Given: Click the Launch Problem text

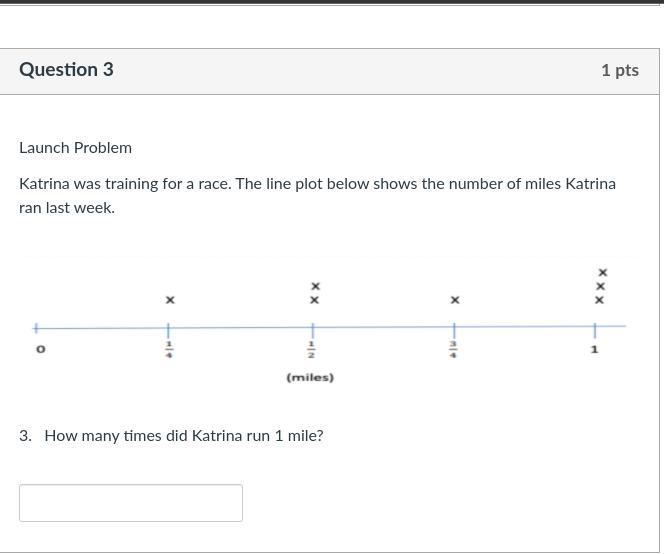Looking at the screenshot, I should (75, 148).
